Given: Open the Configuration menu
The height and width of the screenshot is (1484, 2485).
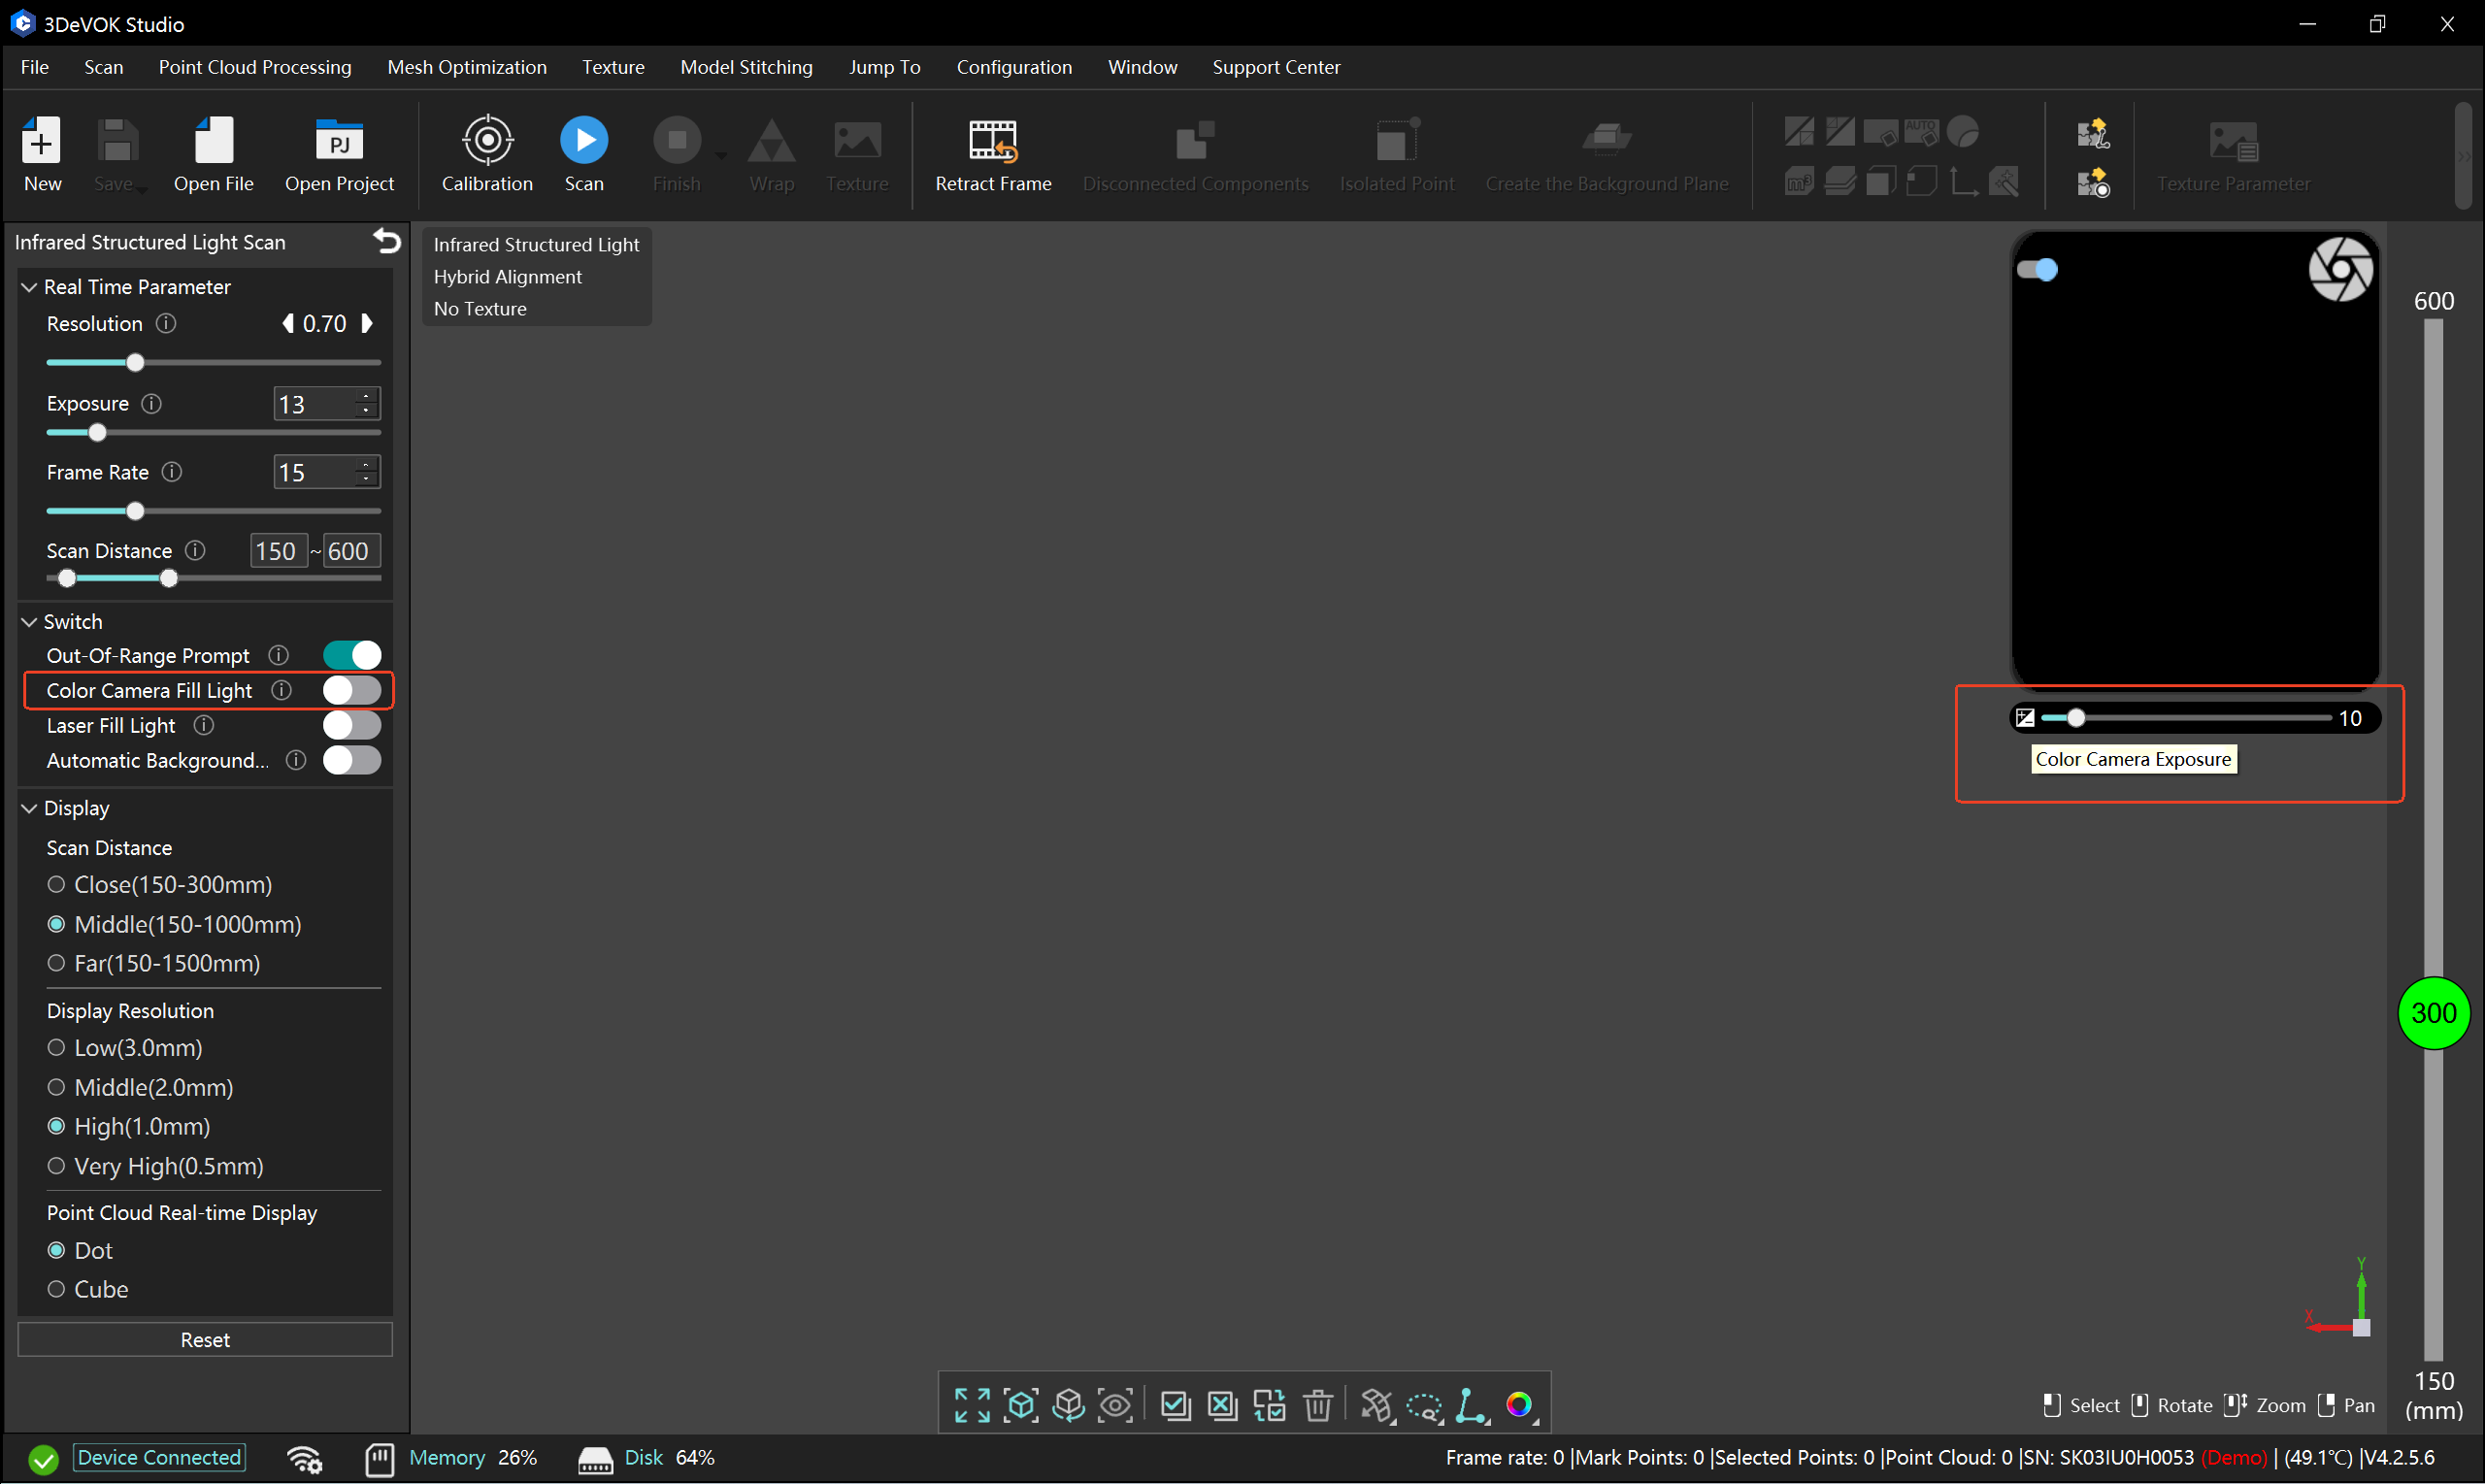Looking at the screenshot, I should [x=1014, y=67].
